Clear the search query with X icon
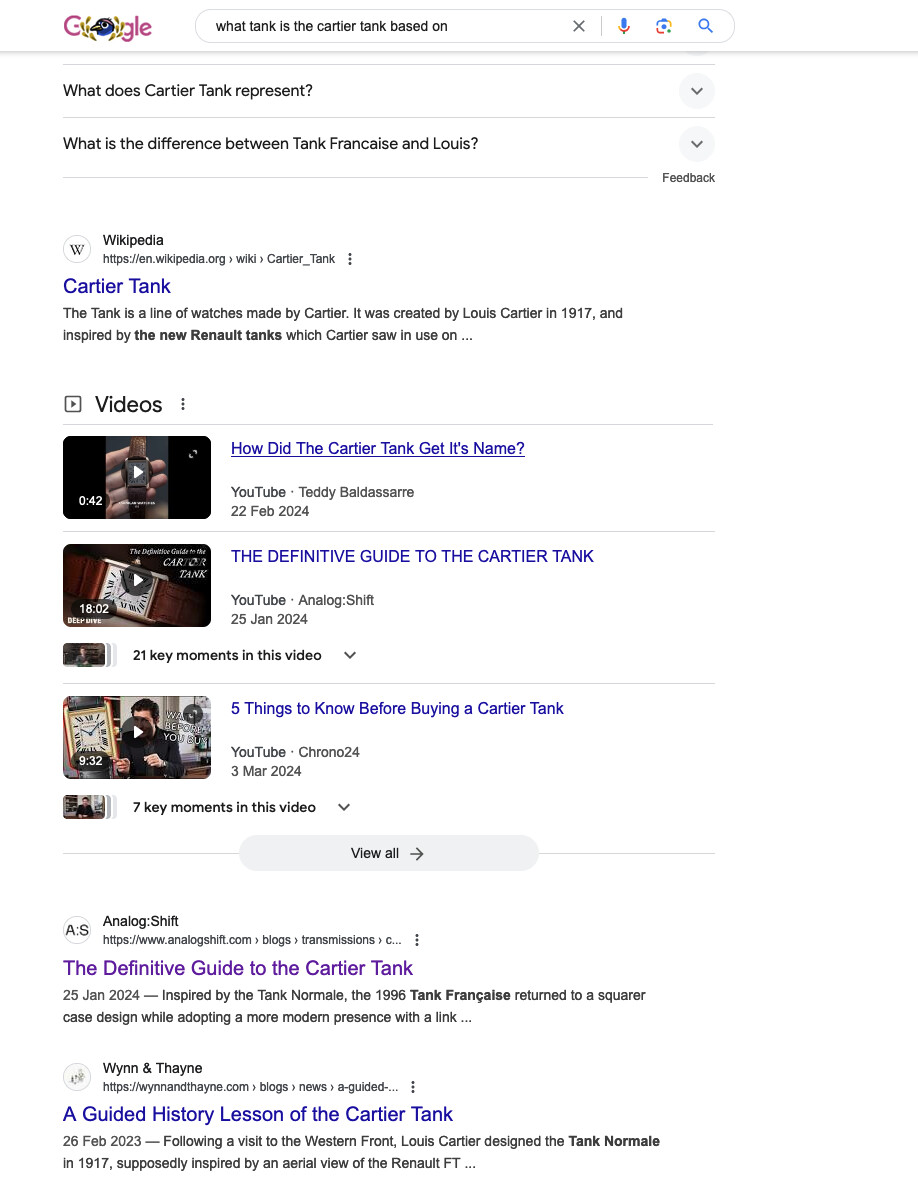This screenshot has height=1192, width=918. point(578,27)
